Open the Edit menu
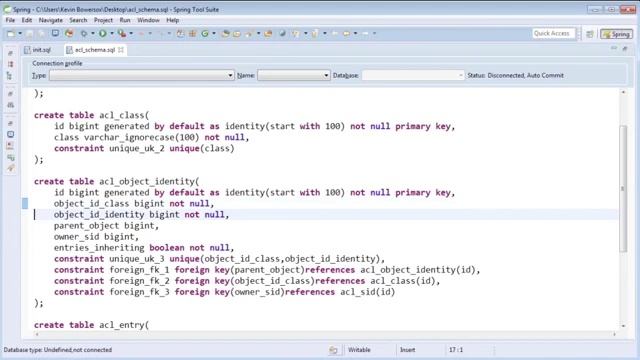This screenshot has width=640, height=360. point(27,20)
